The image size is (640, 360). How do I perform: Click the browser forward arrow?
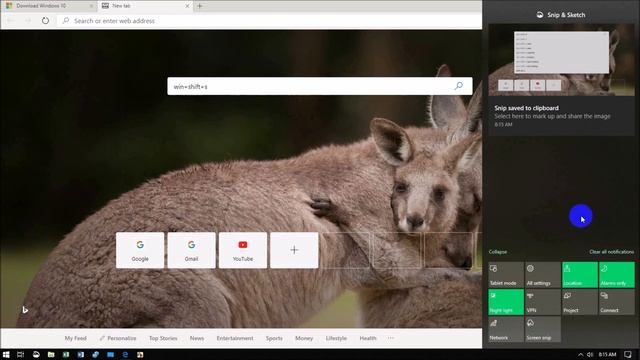tap(28, 20)
